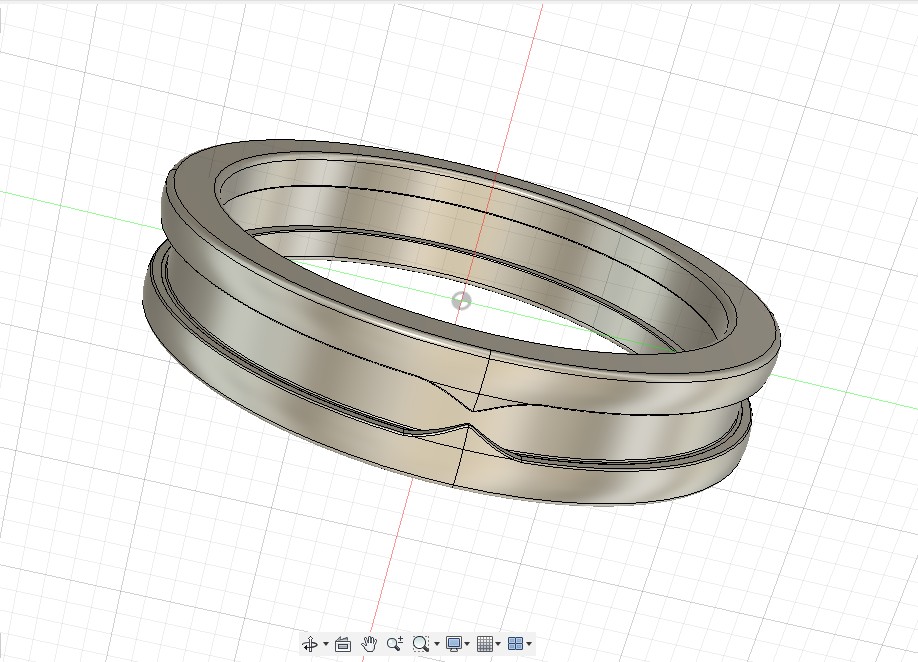918x662 pixels.
Task: Open the Fit tool dropdown arrow
Action: click(x=436, y=643)
